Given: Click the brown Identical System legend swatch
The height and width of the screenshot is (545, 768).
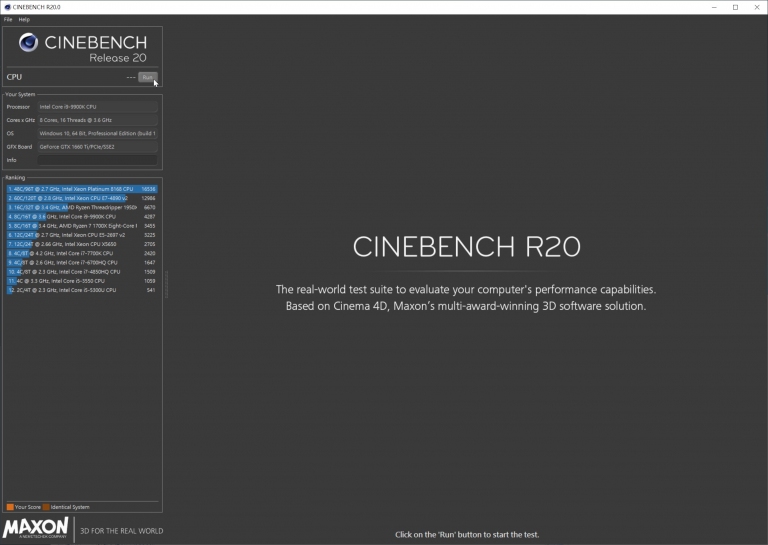Looking at the screenshot, I should [46, 507].
